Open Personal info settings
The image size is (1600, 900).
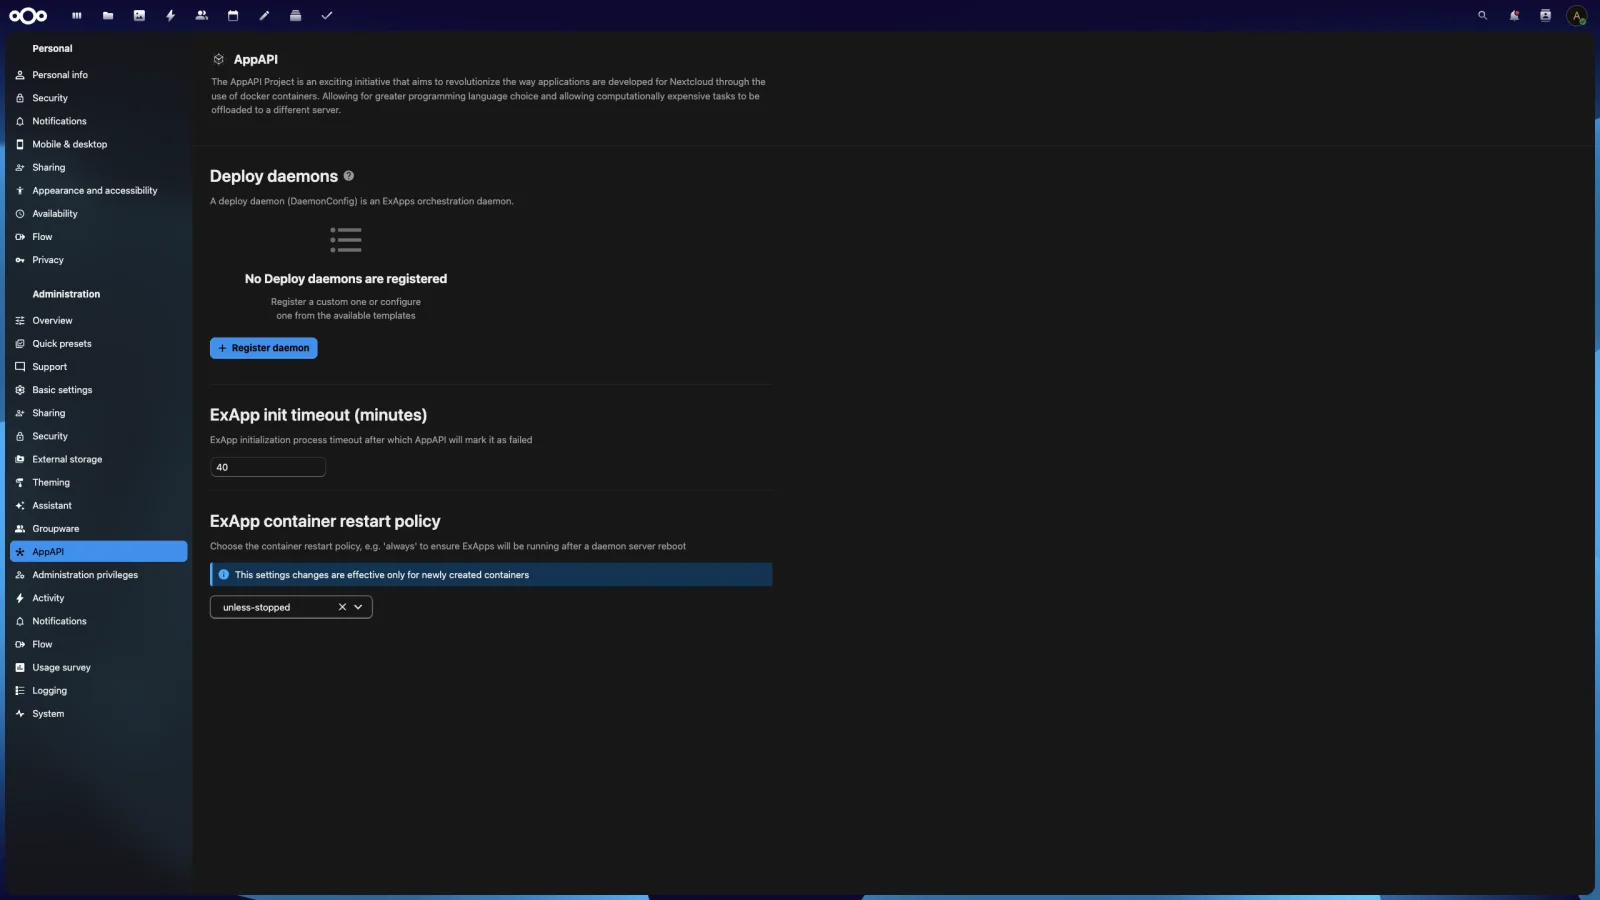point(99,75)
